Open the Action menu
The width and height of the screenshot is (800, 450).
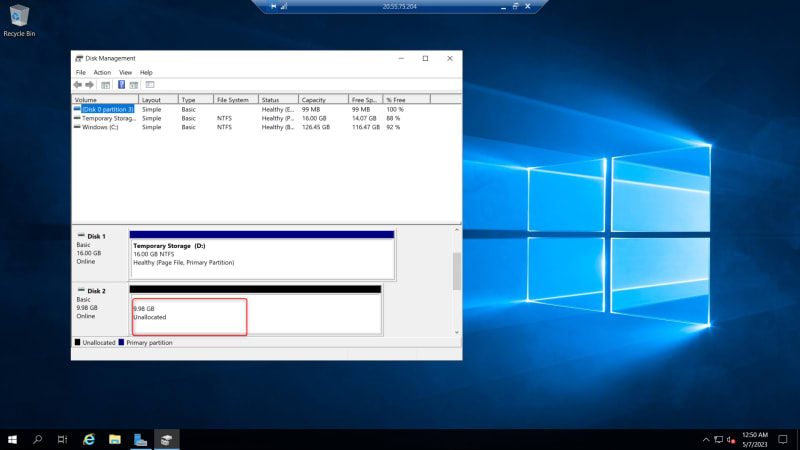[x=102, y=72]
